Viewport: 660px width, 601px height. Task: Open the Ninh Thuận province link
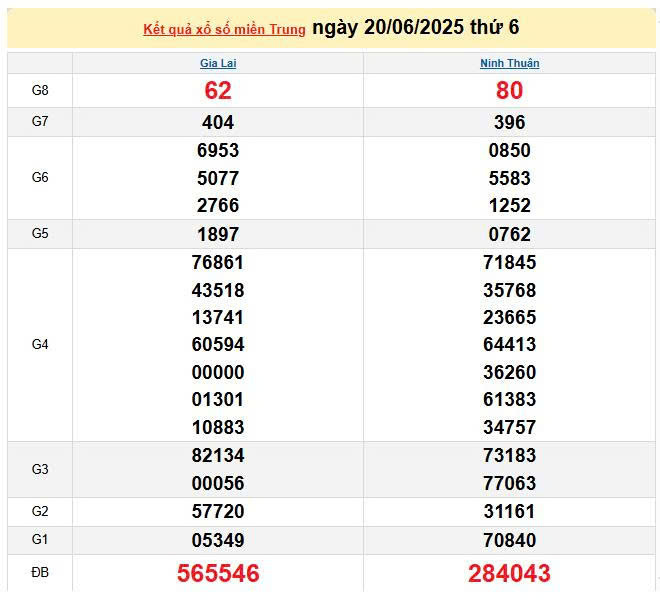tap(509, 63)
